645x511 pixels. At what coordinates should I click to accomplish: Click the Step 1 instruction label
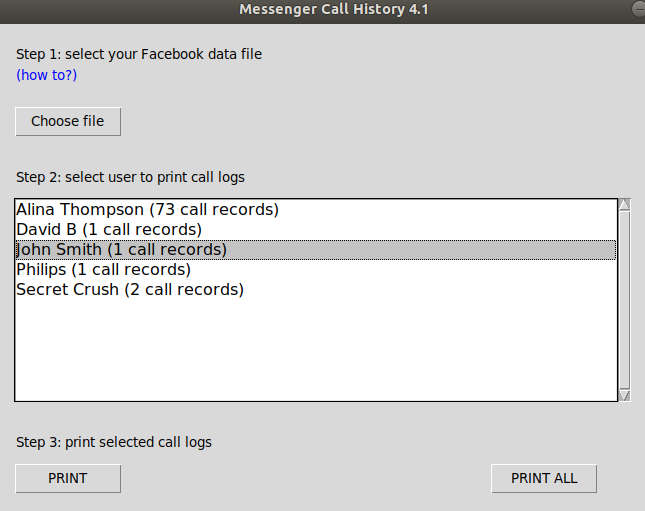coord(139,54)
